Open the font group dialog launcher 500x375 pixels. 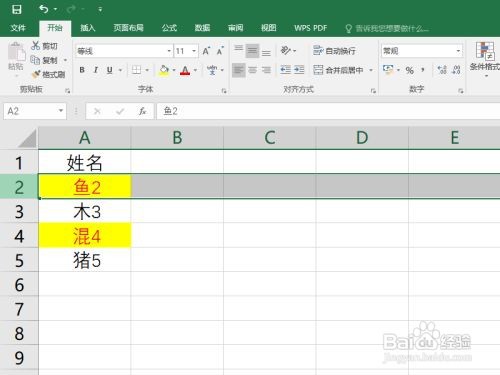224,91
